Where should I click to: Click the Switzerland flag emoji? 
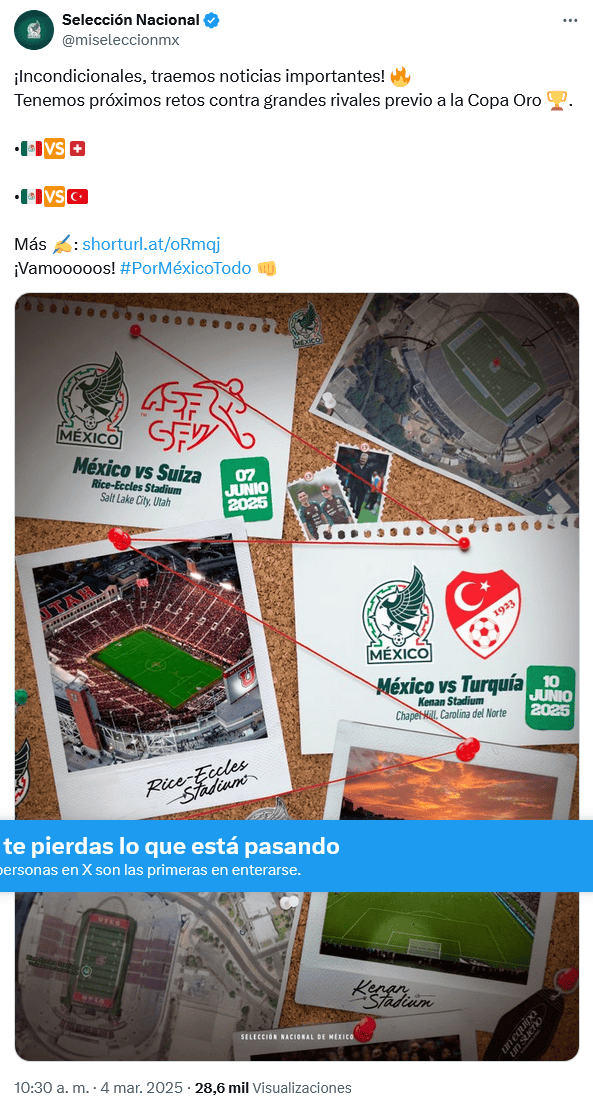click(x=77, y=149)
